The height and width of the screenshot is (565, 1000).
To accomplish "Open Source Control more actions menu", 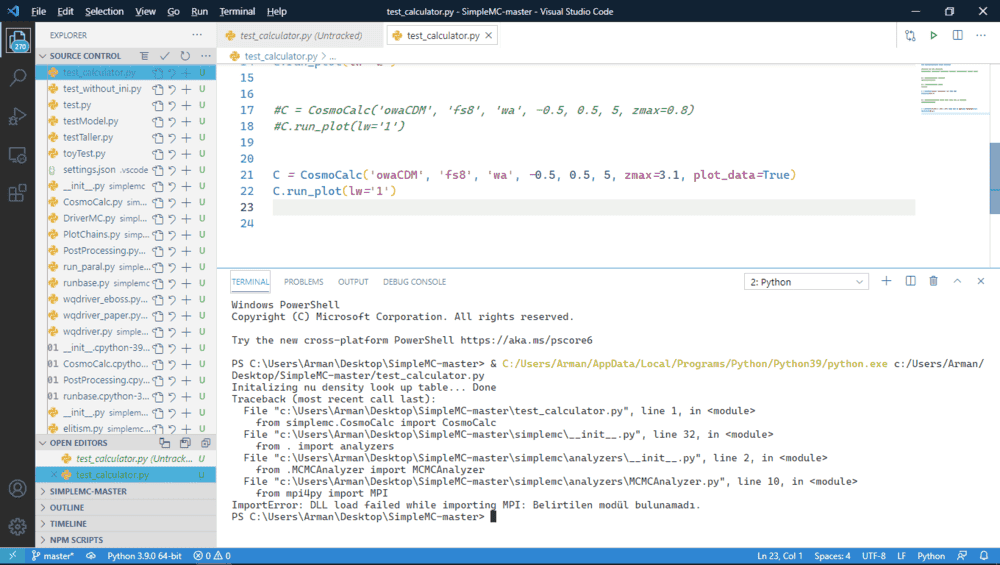I will [205, 56].
